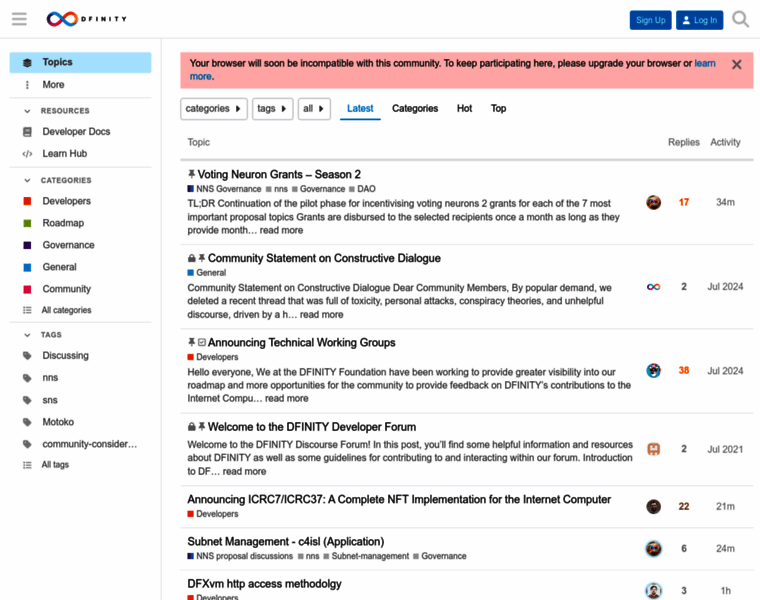
Task: Open the hamburger sidebar menu
Action: [x=19, y=19]
